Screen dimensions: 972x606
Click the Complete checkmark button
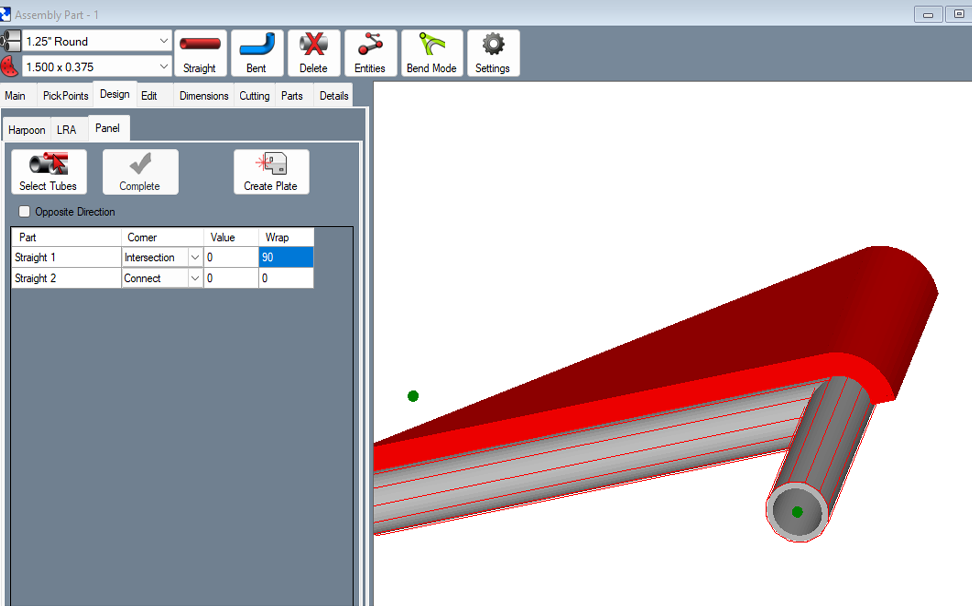click(x=140, y=172)
